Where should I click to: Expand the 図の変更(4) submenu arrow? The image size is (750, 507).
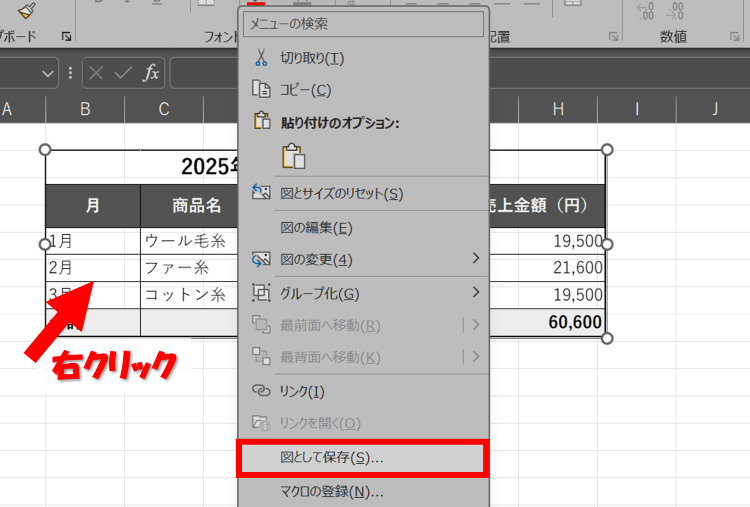[475, 258]
